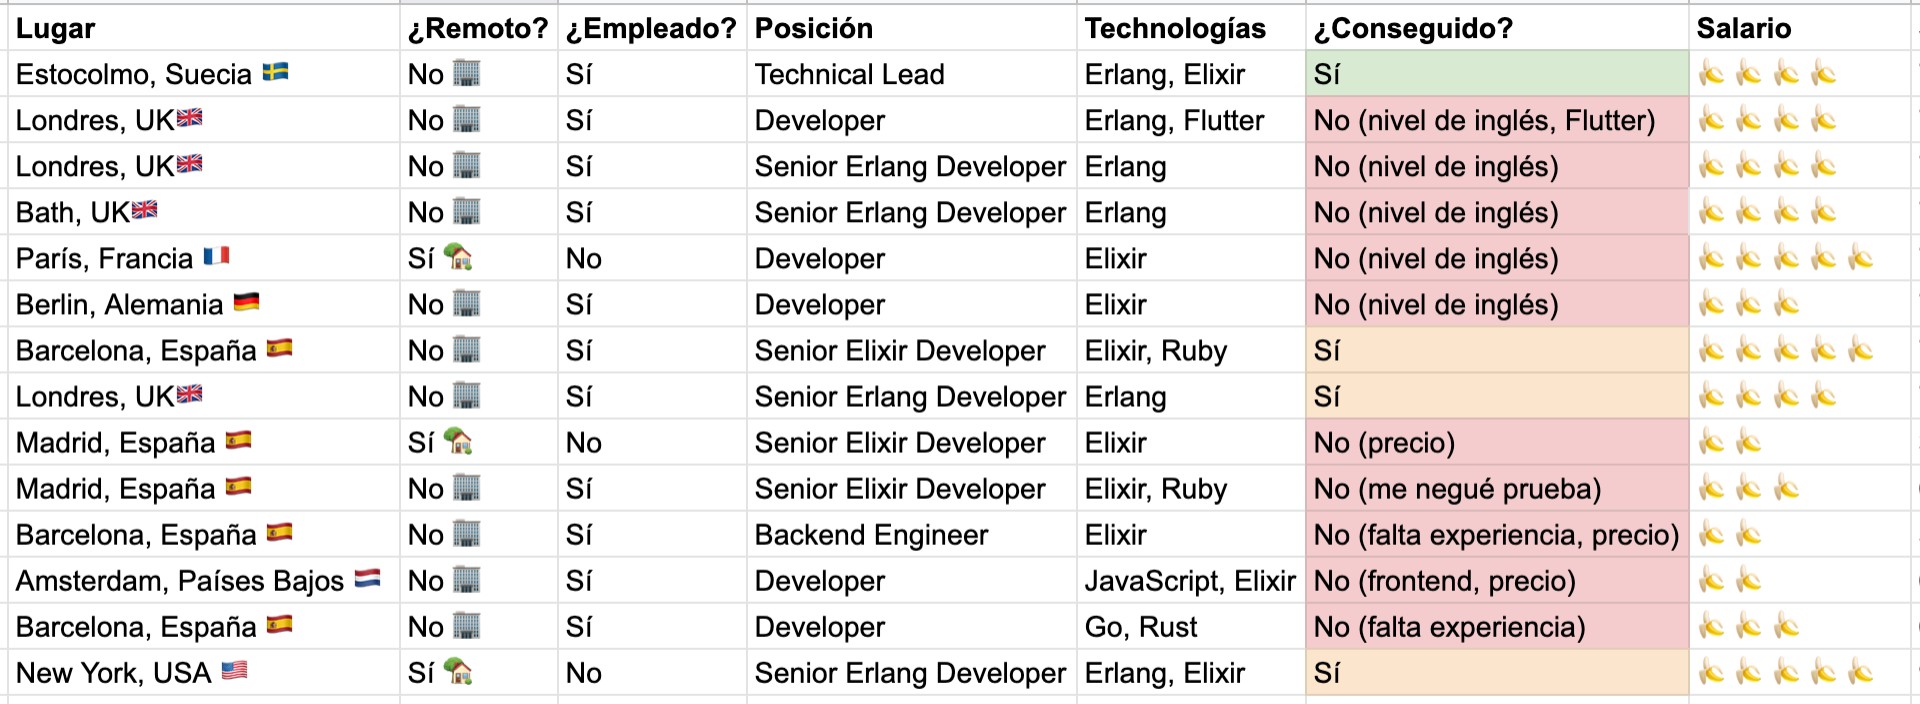Viewport: 1920px width, 704px height.
Task: Select the 'JavaScript, Elixir' technologies cell
Action: [x=1191, y=580]
